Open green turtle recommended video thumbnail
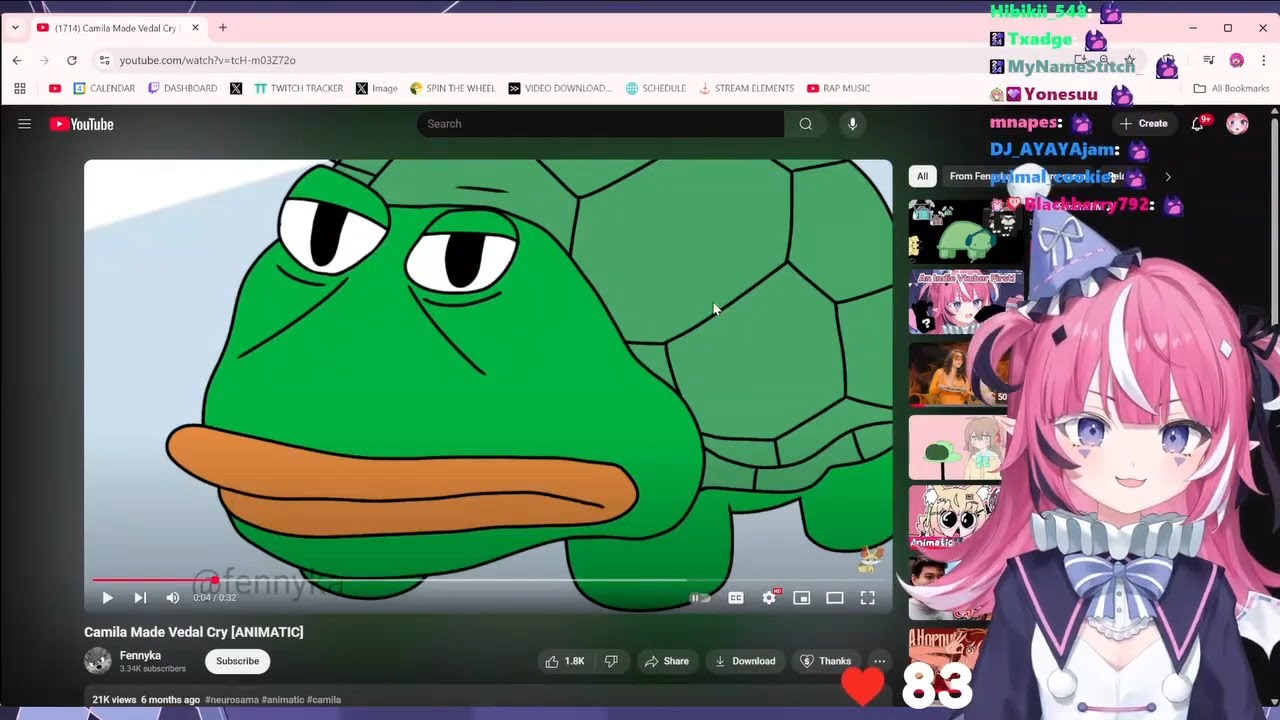The height and width of the screenshot is (720, 1280). coord(966,231)
